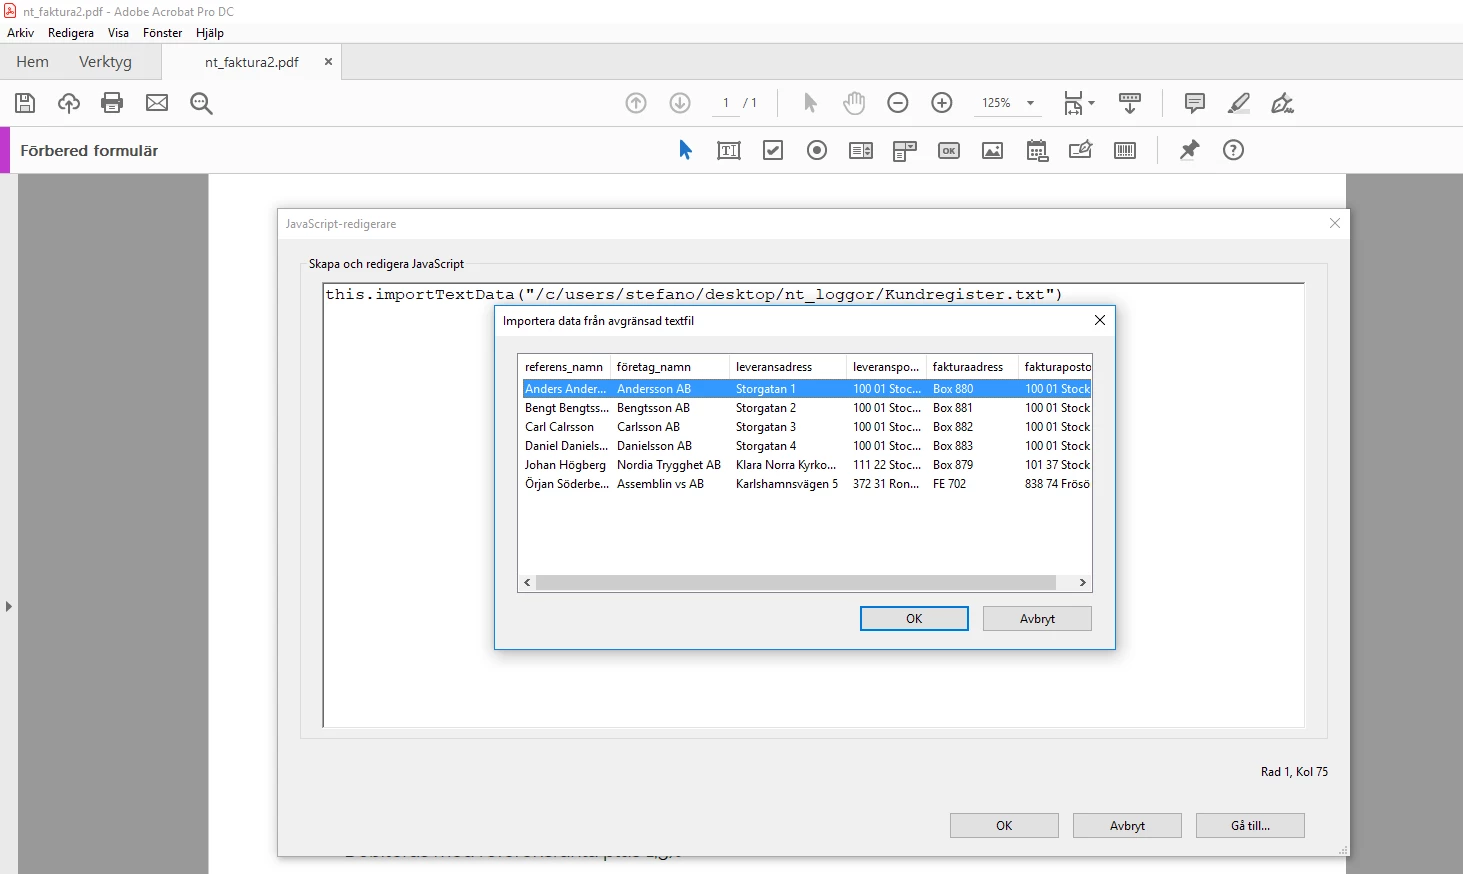Add an image field tool

992,151
